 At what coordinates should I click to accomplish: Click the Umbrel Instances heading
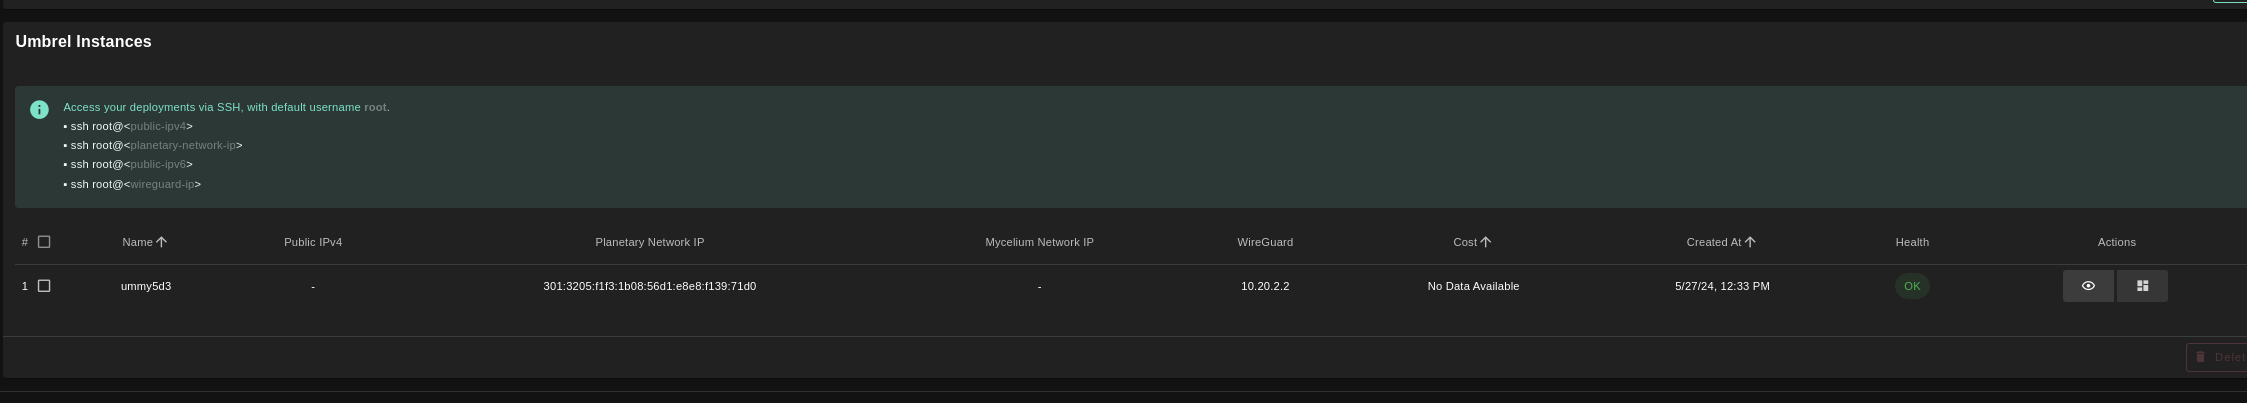click(x=84, y=42)
